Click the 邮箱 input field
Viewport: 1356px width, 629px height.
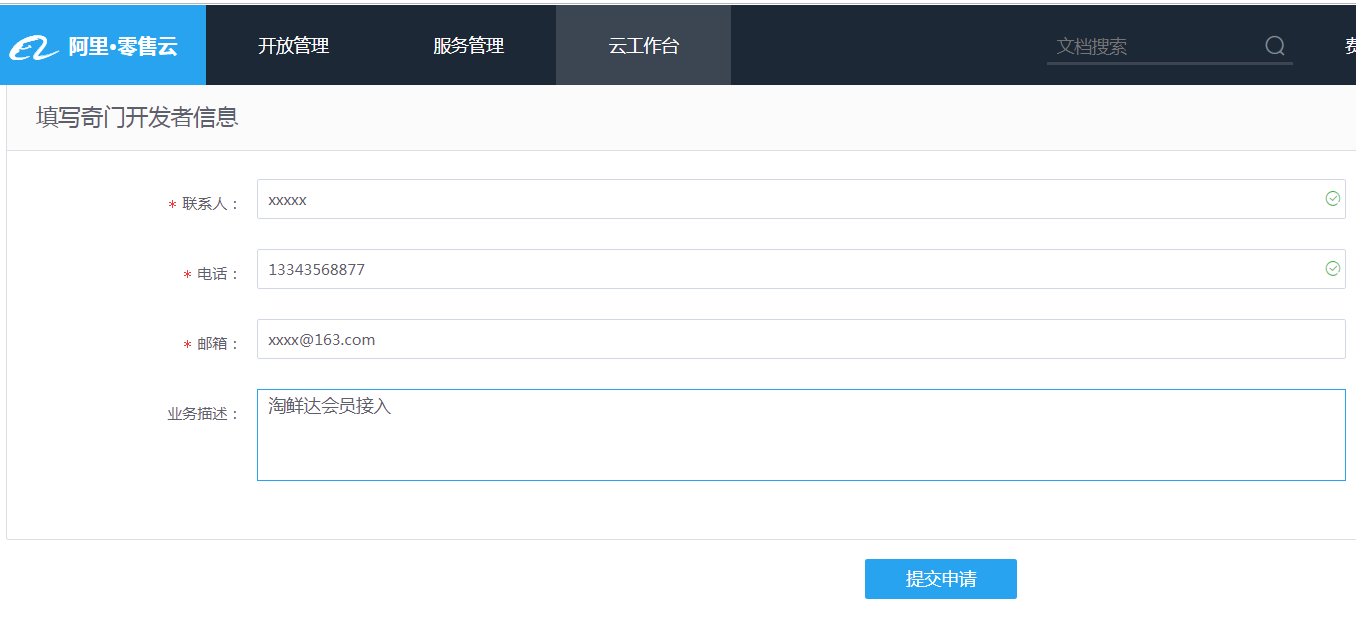coord(801,339)
